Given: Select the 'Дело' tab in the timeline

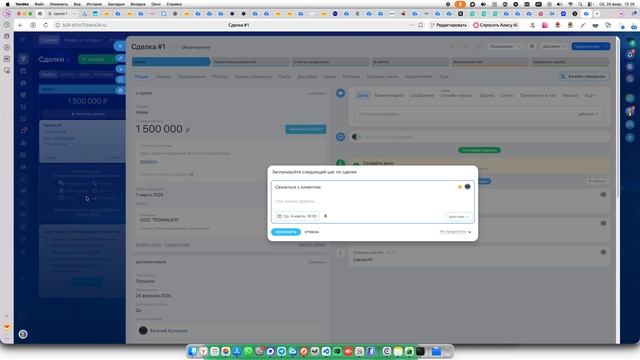Looking at the screenshot, I should [x=362, y=95].
